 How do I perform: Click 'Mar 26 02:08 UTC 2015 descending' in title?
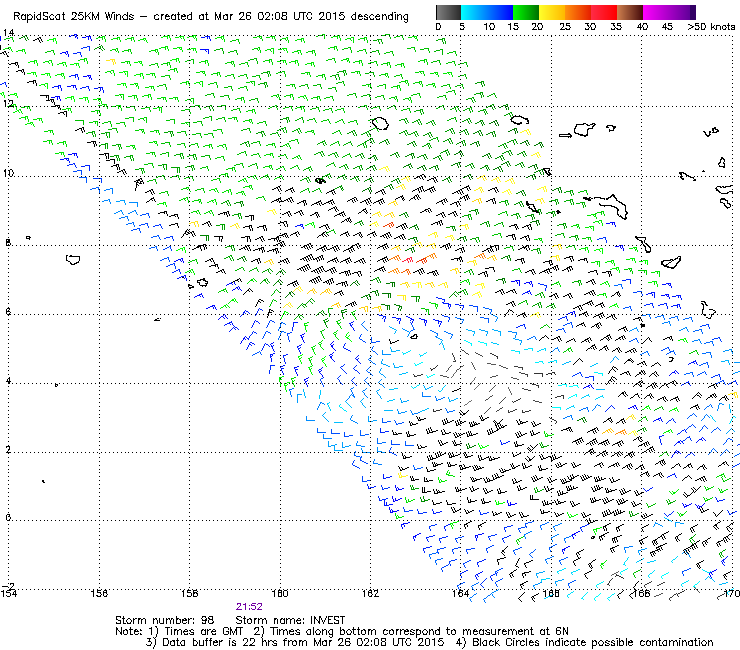pyautogui.click(x=311, y=17)
